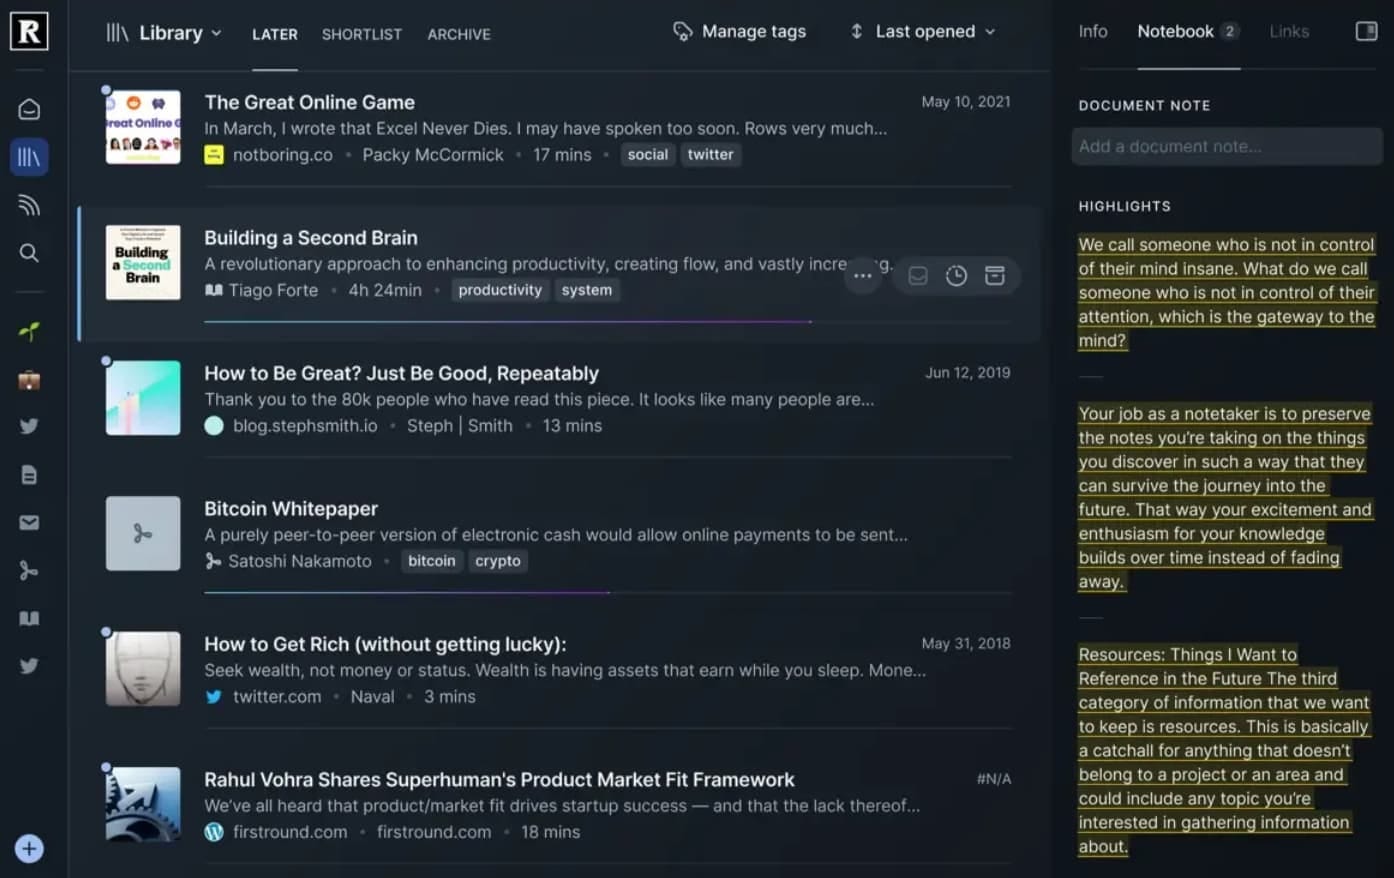Click the twitter tag on Great Online Game
1394x878 pixels.
point(711,155)
